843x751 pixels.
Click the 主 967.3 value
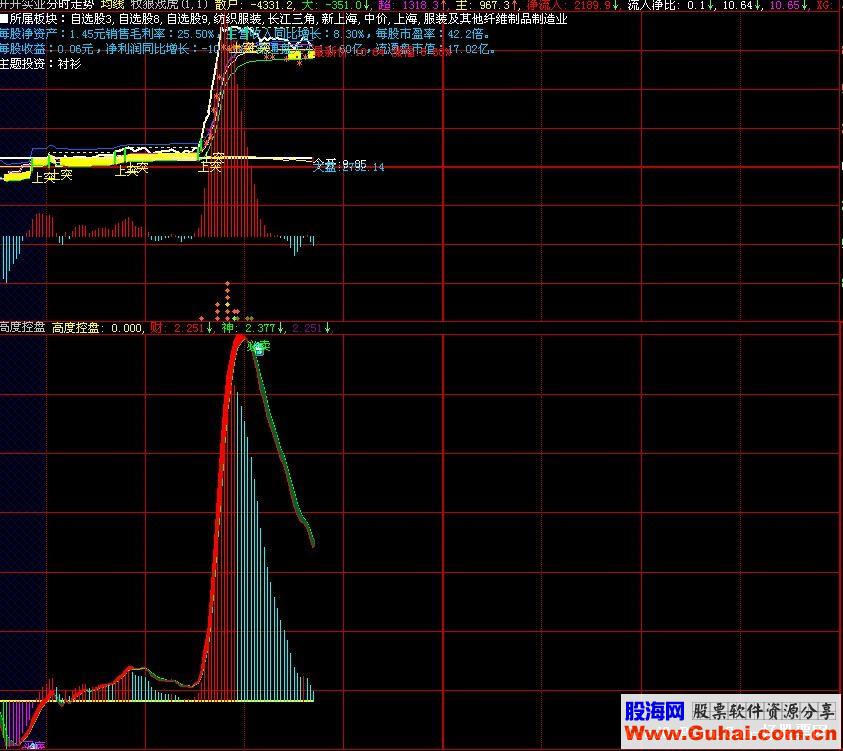click(x=487, y=5)
